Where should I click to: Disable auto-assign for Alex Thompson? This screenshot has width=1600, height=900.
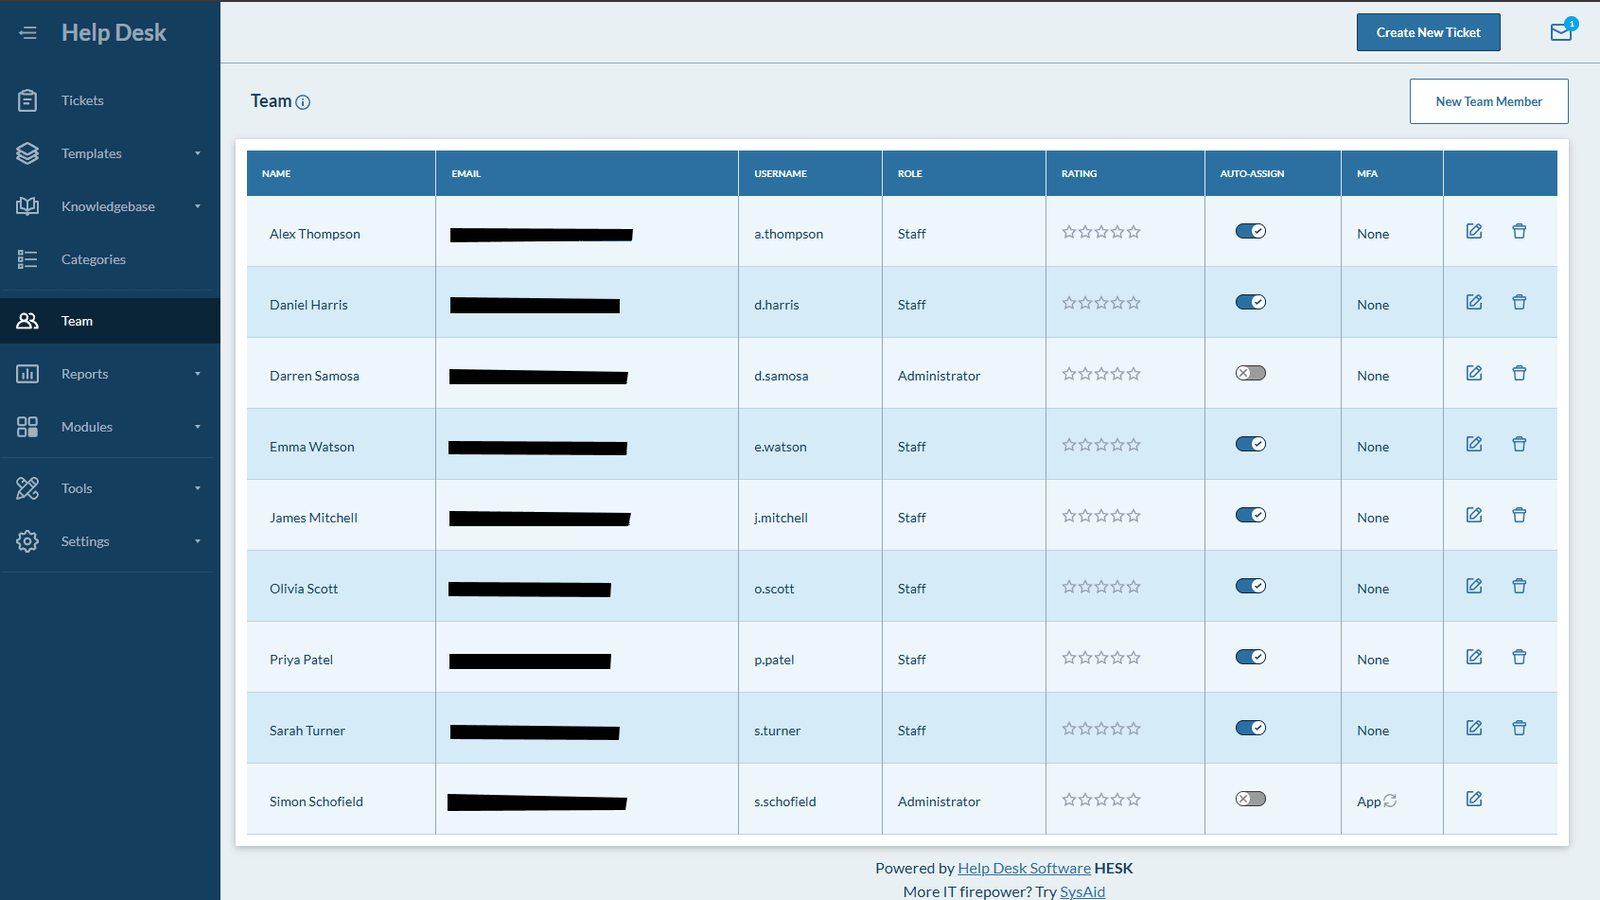1250,231
